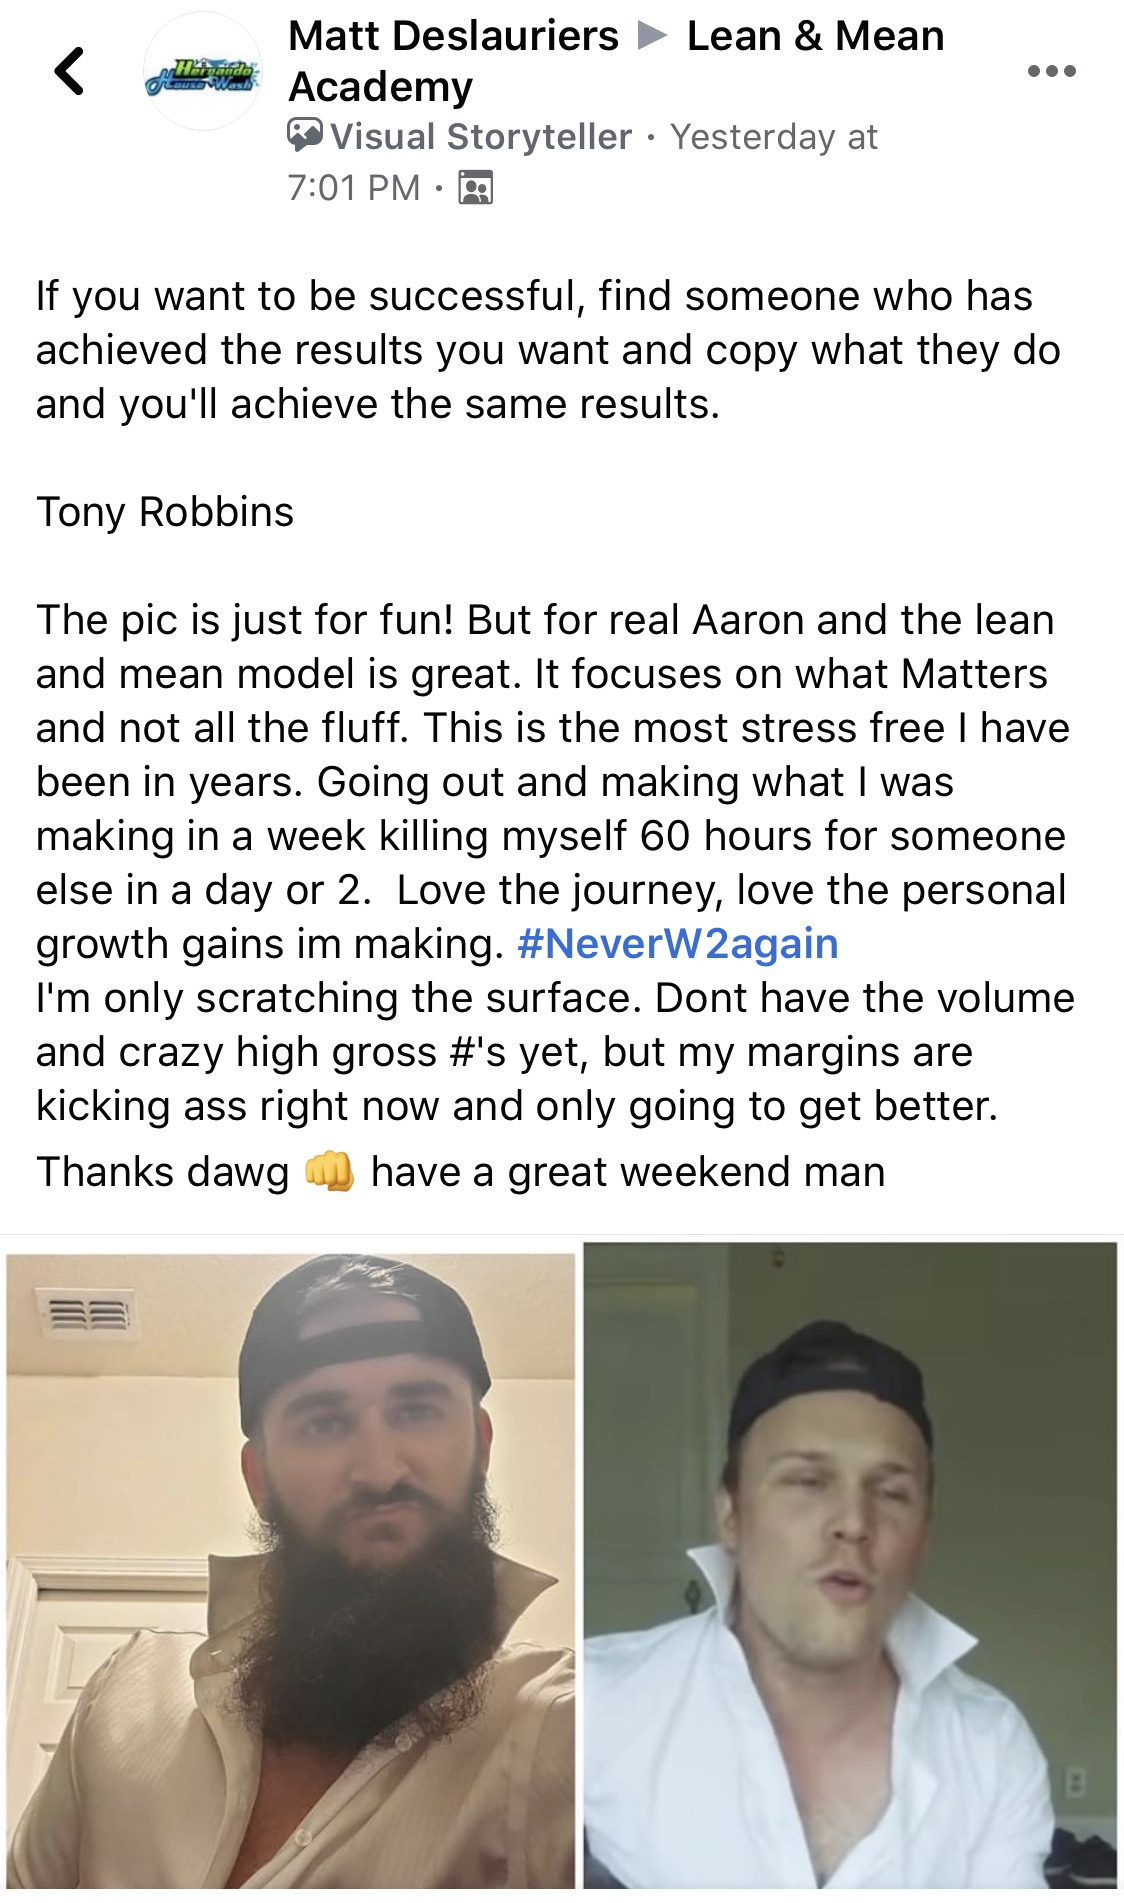Tap "The pic is just for fun!" sentence
Viewport: 1124px width, 1903px height.
point(245,620)
